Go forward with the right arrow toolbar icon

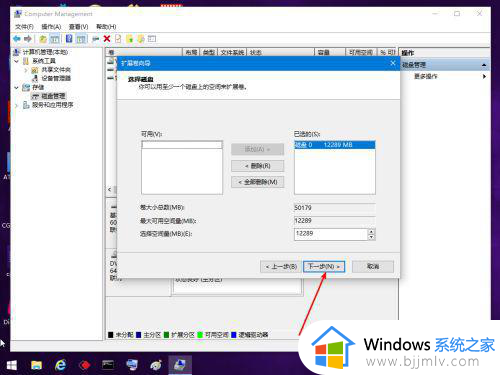(28, 39)
